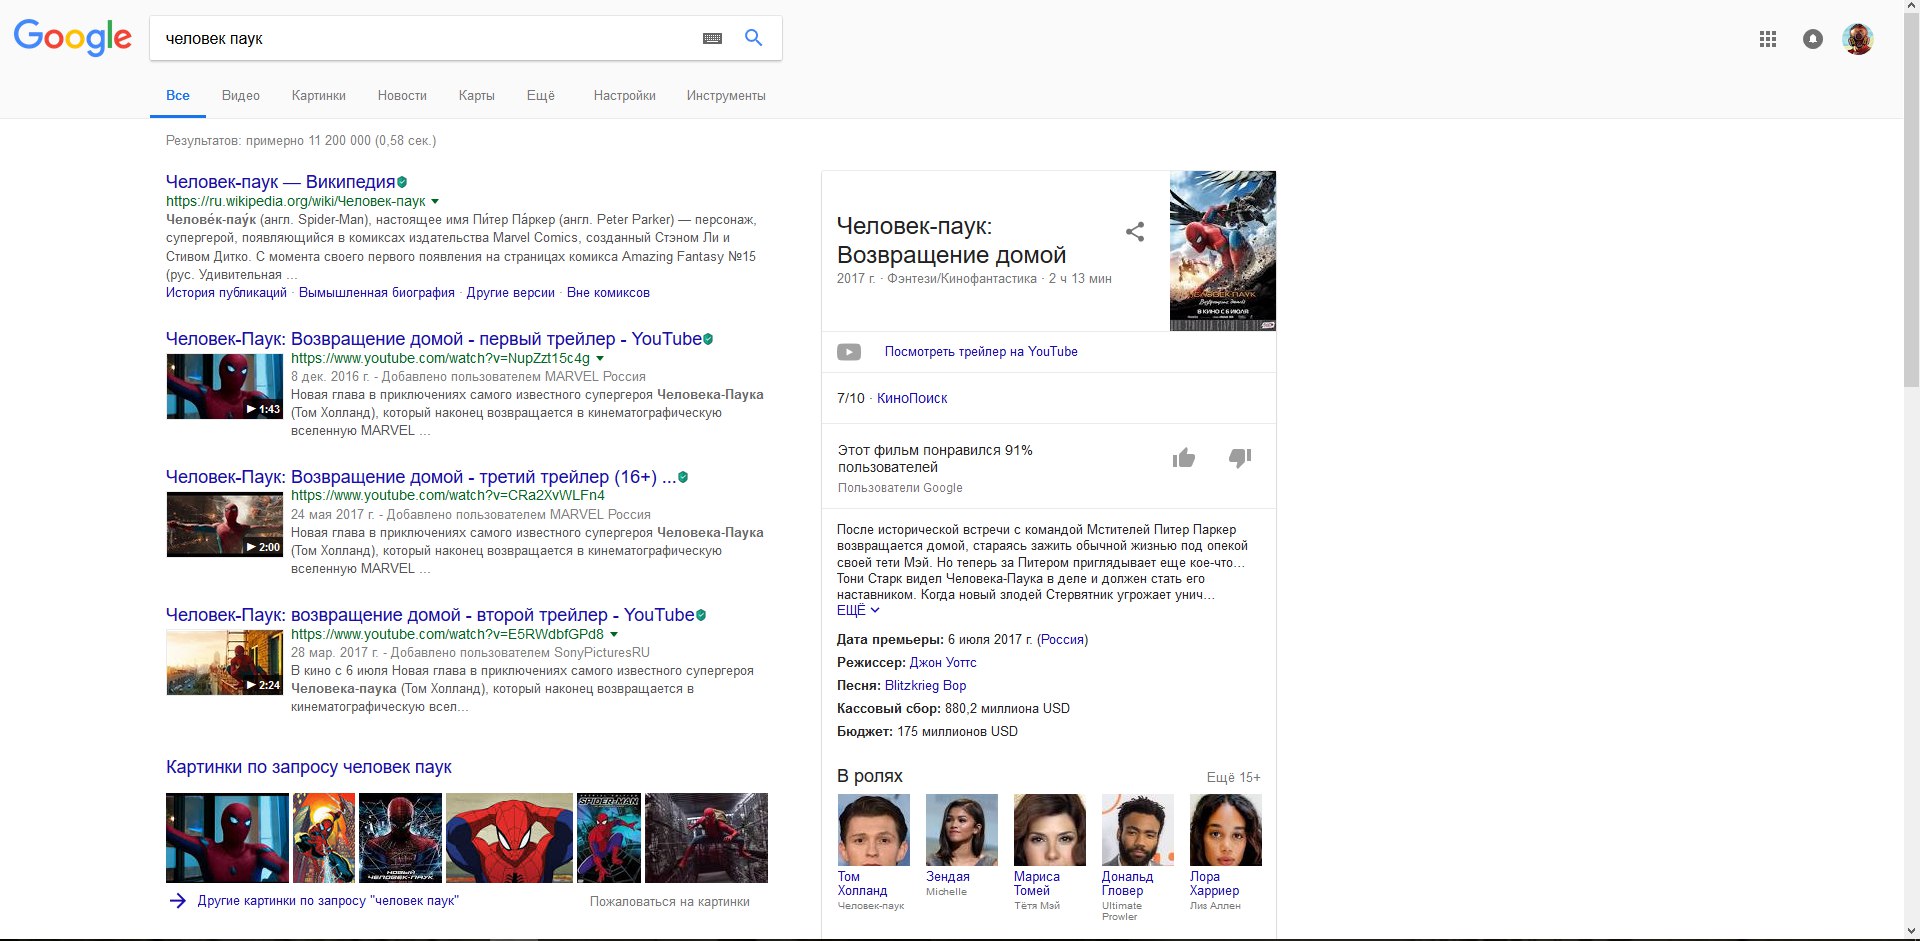Image resolution: width=1924 pixels, height=941 pixels.
Task: Click arrow icon beside other images link
Action: pyautogui.click(x=178, y=901)
